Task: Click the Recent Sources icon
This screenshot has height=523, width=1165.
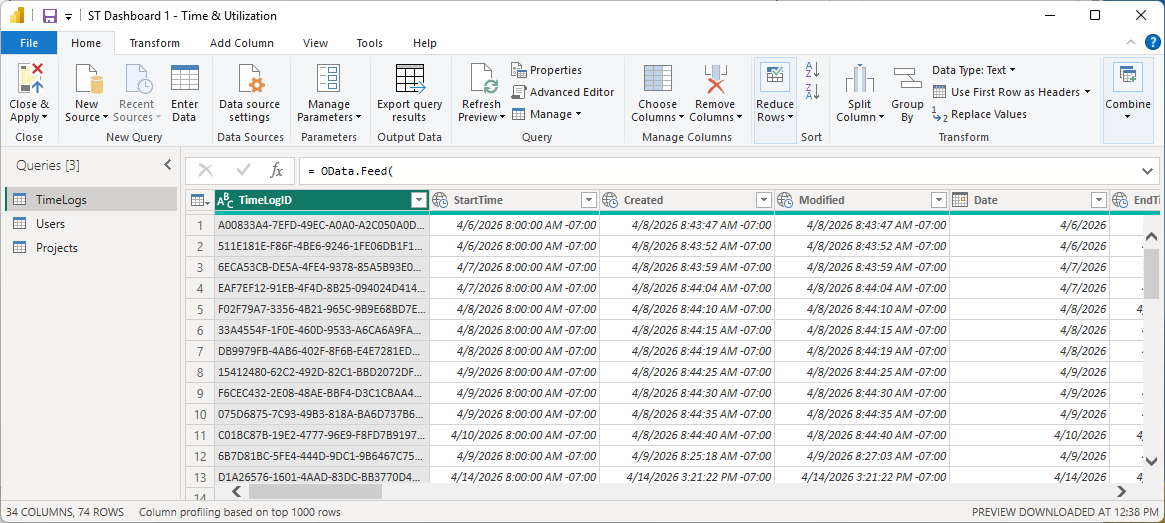Action: pyautogui.click(x=137, y=79)
